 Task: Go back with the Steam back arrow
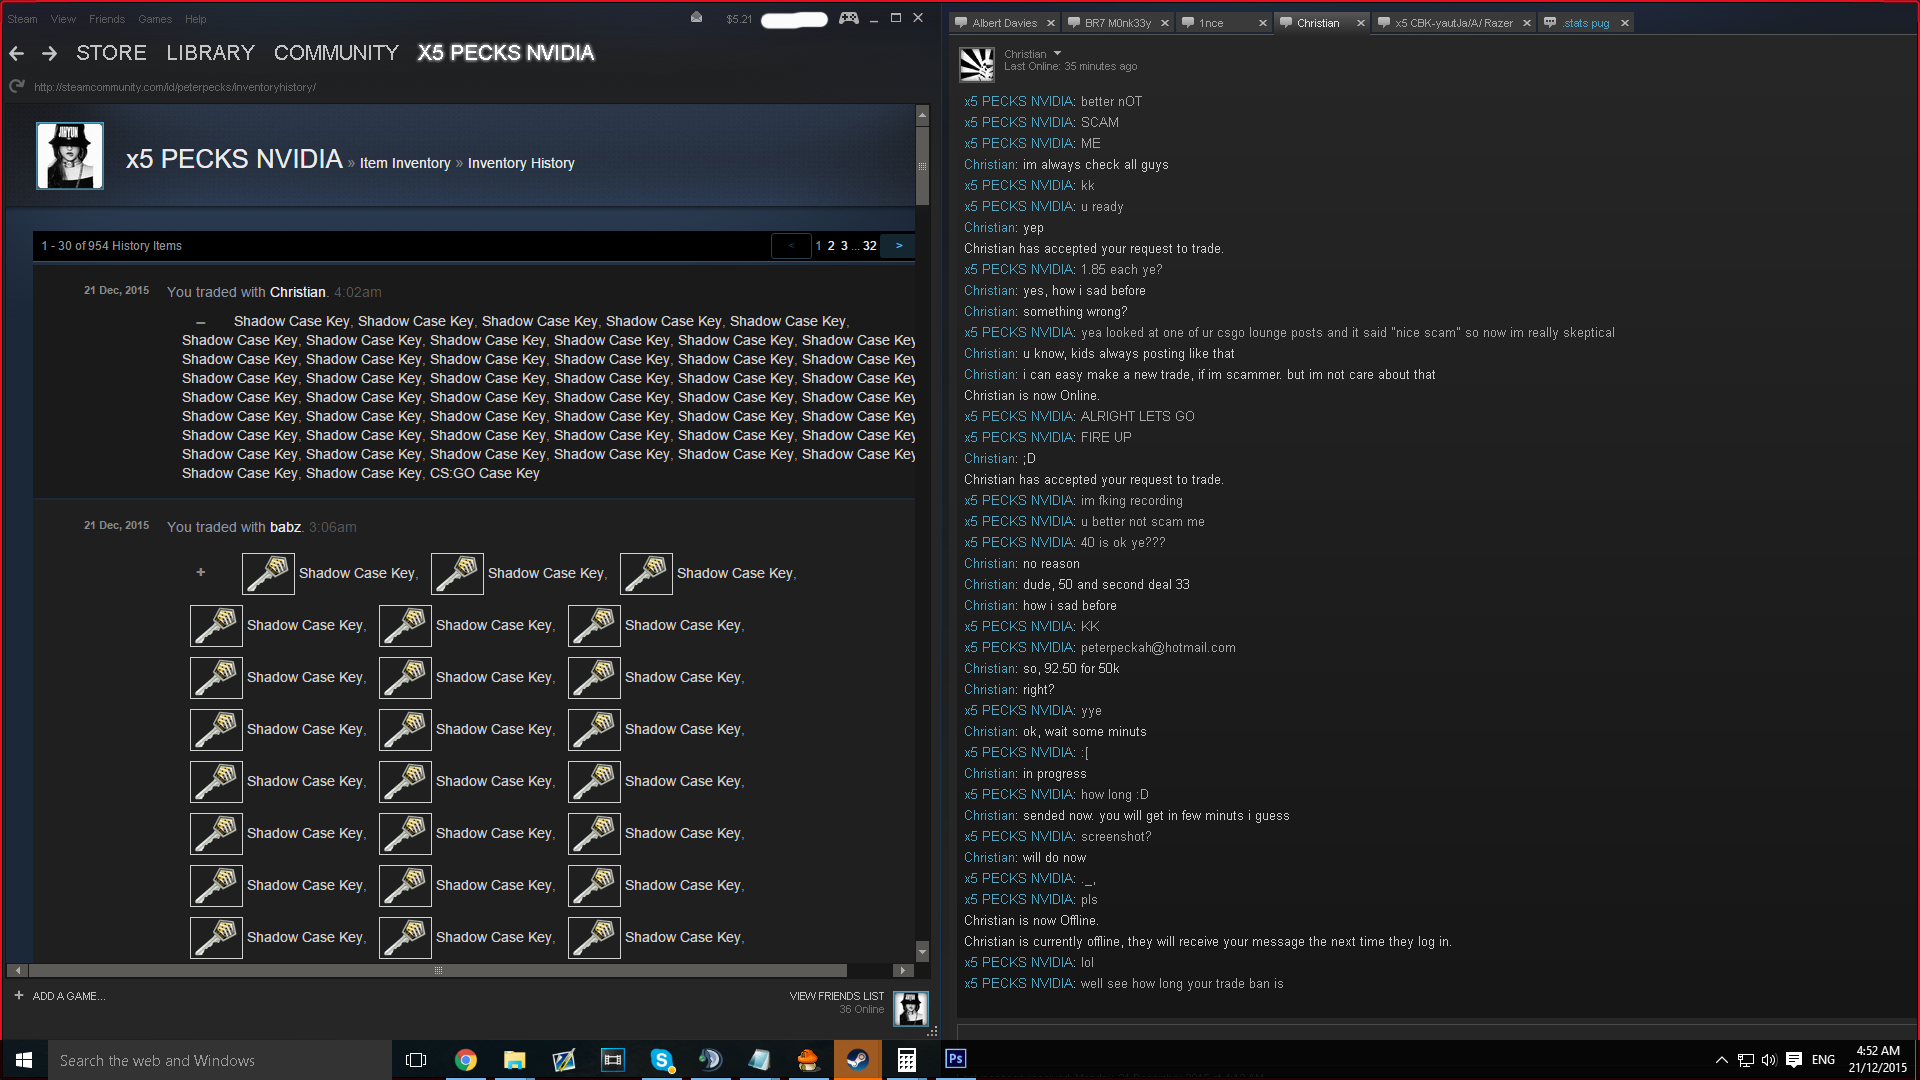click(x=16, y=54)
